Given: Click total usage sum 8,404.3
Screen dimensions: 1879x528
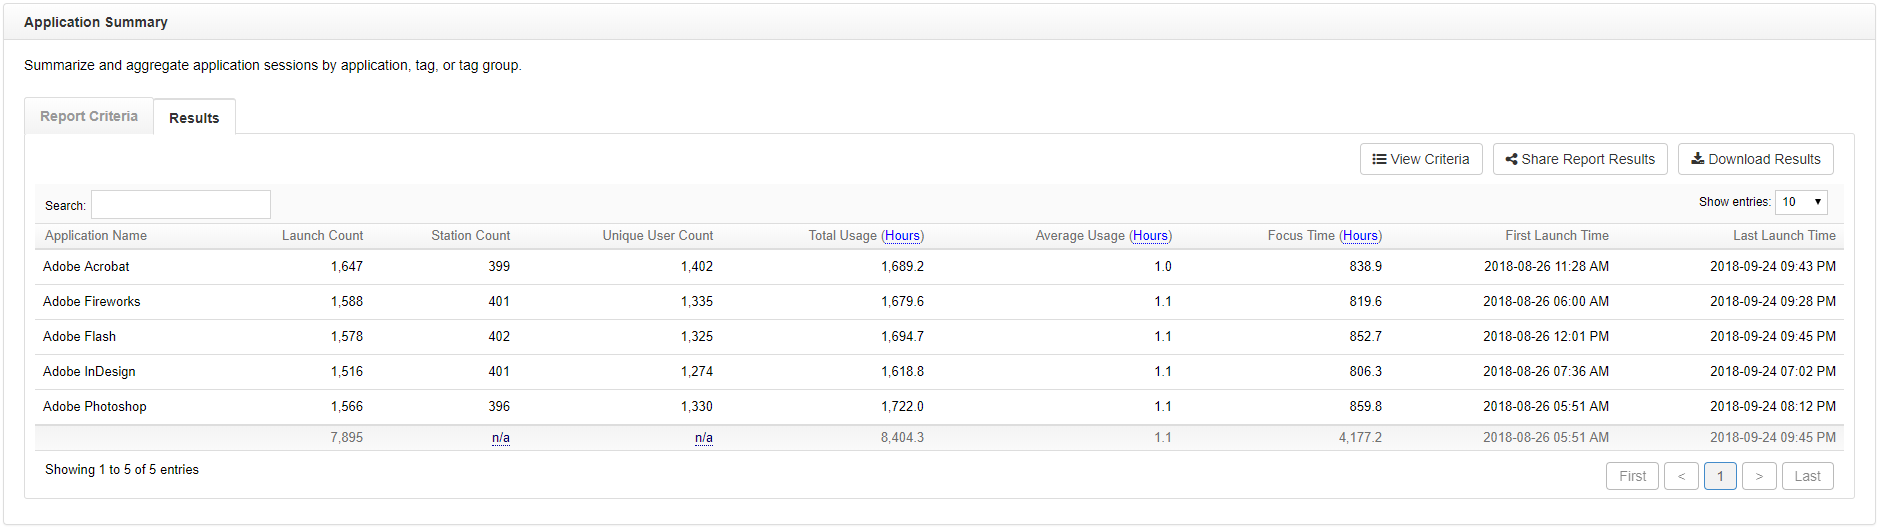Looking at the screenshot, I should click(x=902, y=438).
